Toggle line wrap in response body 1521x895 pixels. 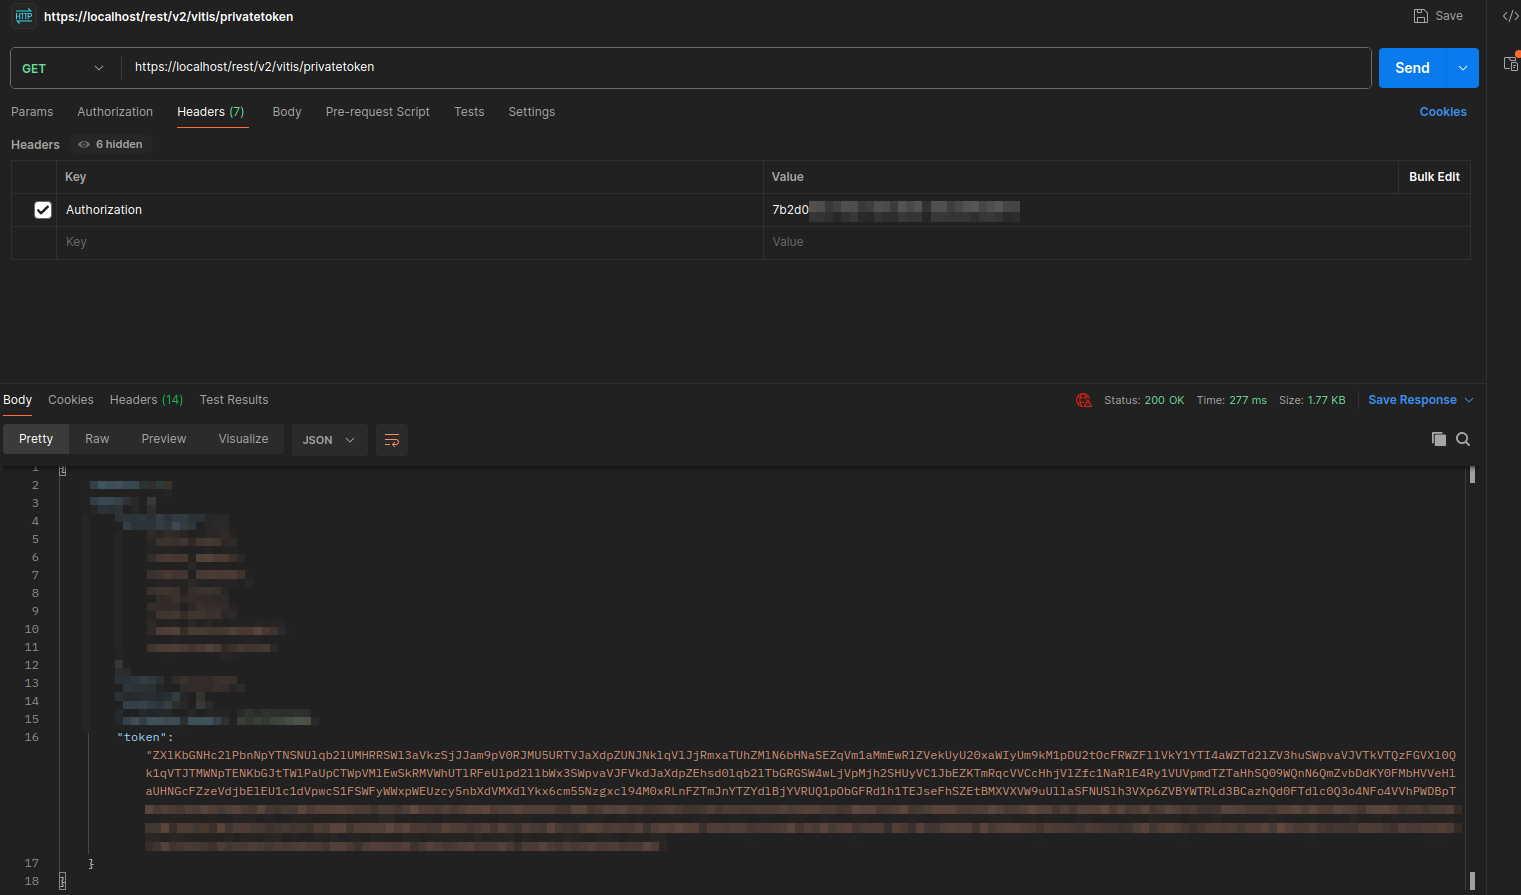pos(392,440)
